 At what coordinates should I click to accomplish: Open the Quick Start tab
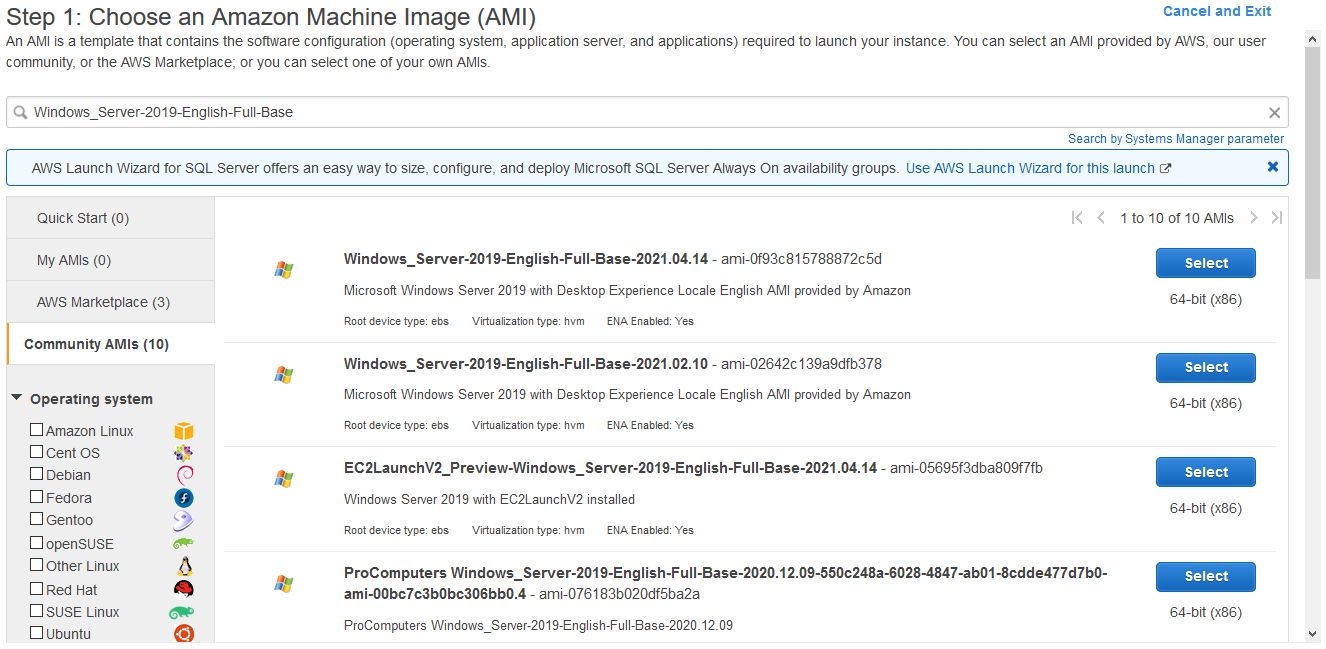click(110, 218)
